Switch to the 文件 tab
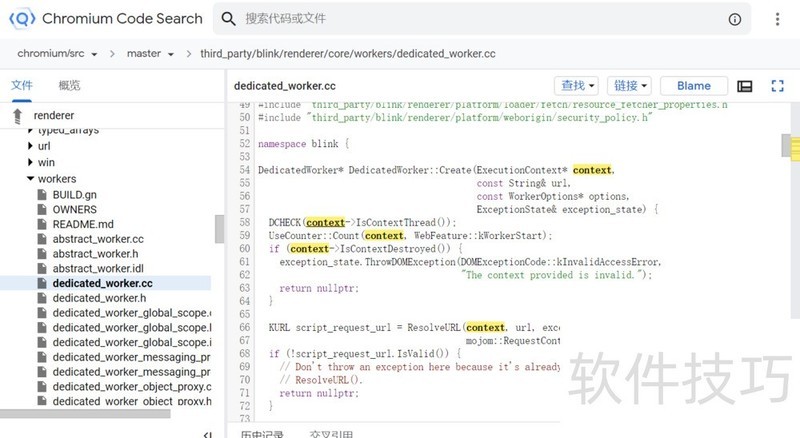This screenshot has width=800, height=438. coord(22,86)
